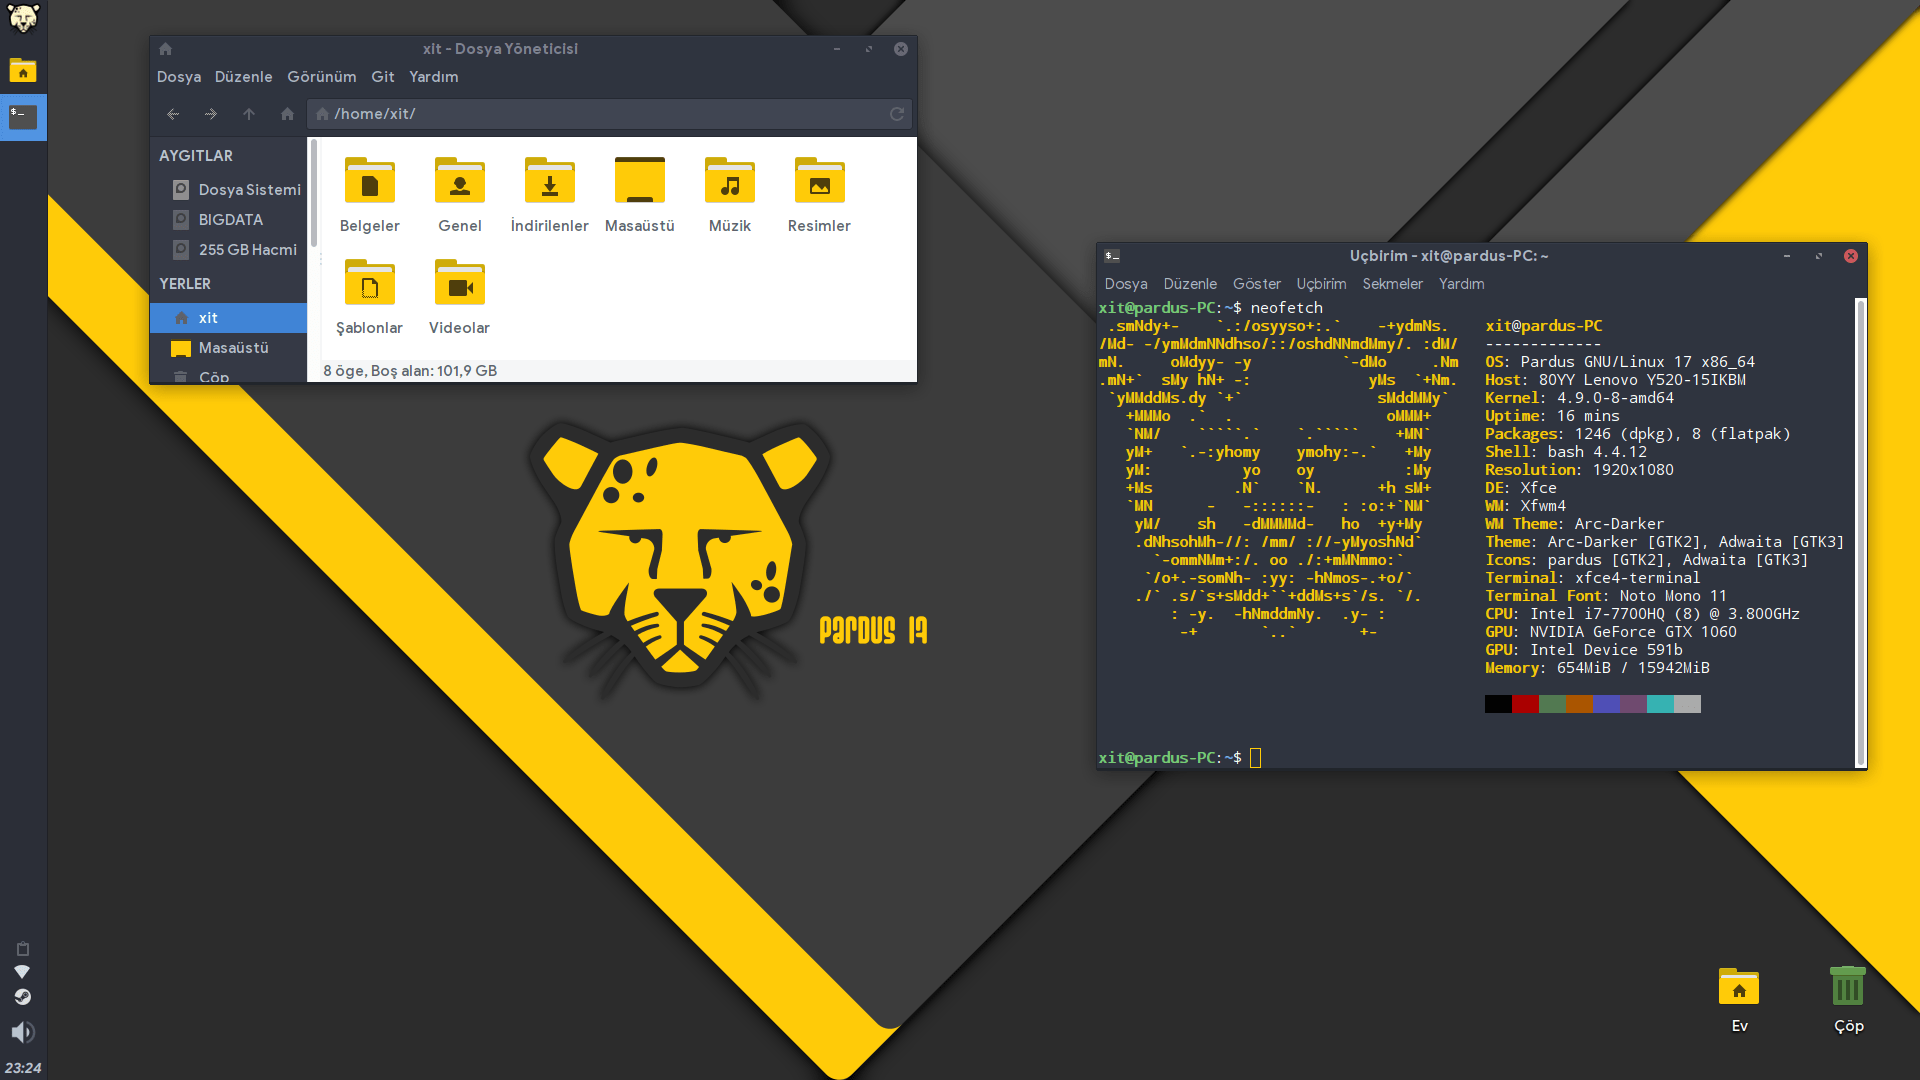Click the volume speaker icon

coord(22,1032)
